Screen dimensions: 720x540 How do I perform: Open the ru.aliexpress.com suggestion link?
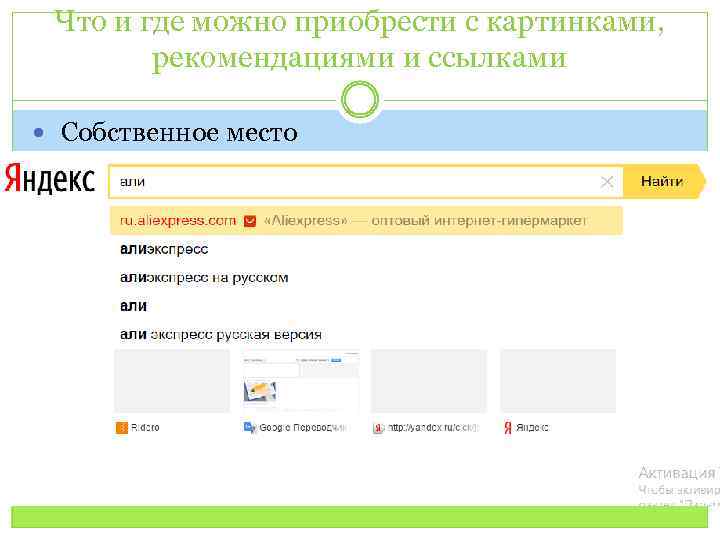point(178,221)
